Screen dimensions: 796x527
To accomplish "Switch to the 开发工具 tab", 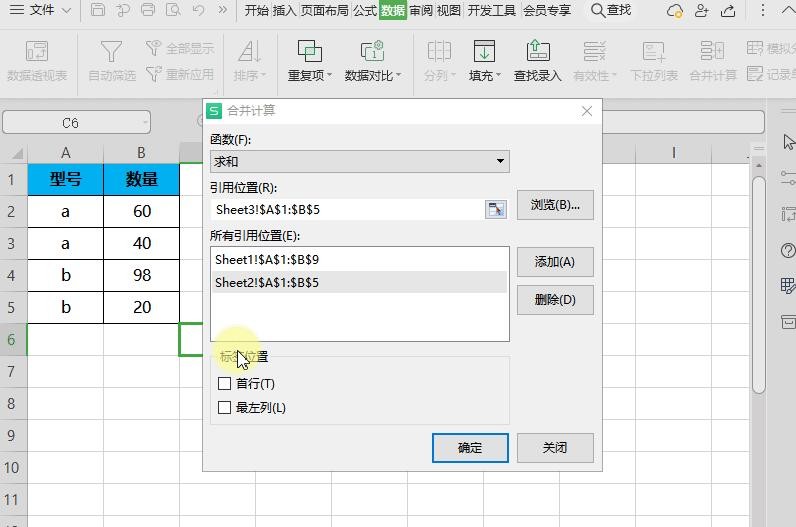I will click(x=491, y=10).
